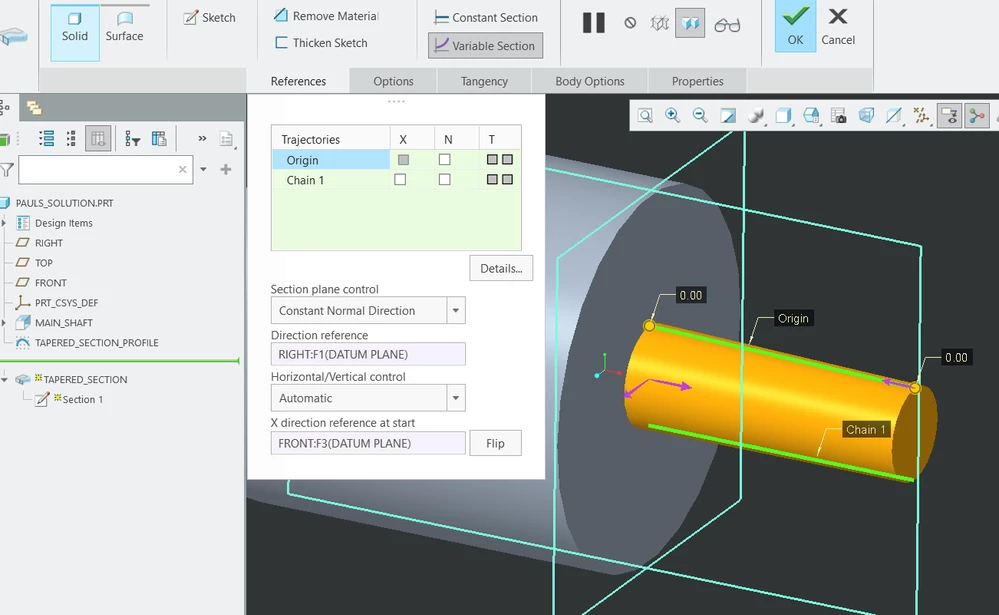This screenshot has height=615, width=999.
Task: Open the Body Options tab
Action: [590, 82]
